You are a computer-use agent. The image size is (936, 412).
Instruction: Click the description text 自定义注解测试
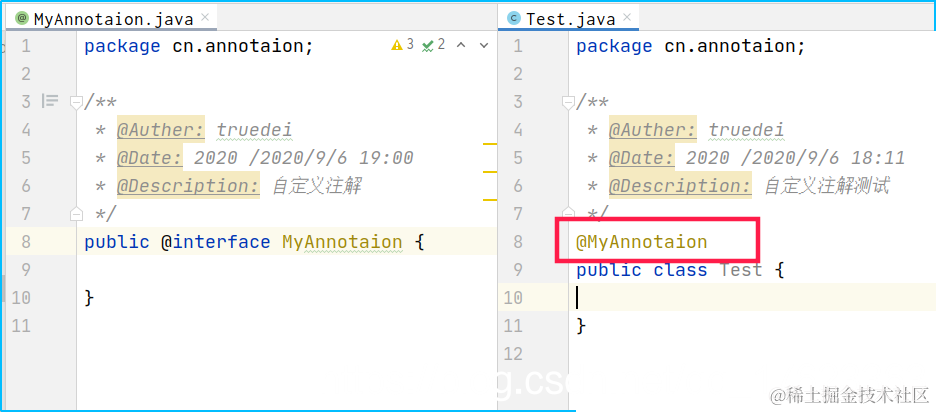click(x=827, y=186)
